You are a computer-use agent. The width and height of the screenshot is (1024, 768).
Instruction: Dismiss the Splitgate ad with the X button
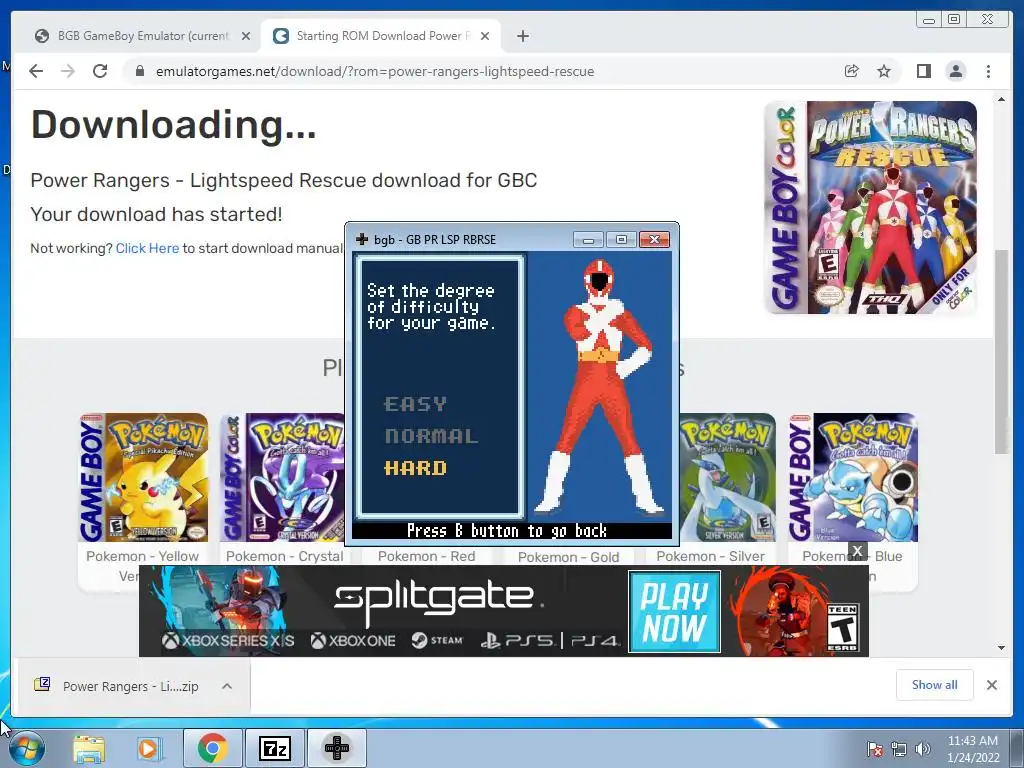(x=858, y=551)
